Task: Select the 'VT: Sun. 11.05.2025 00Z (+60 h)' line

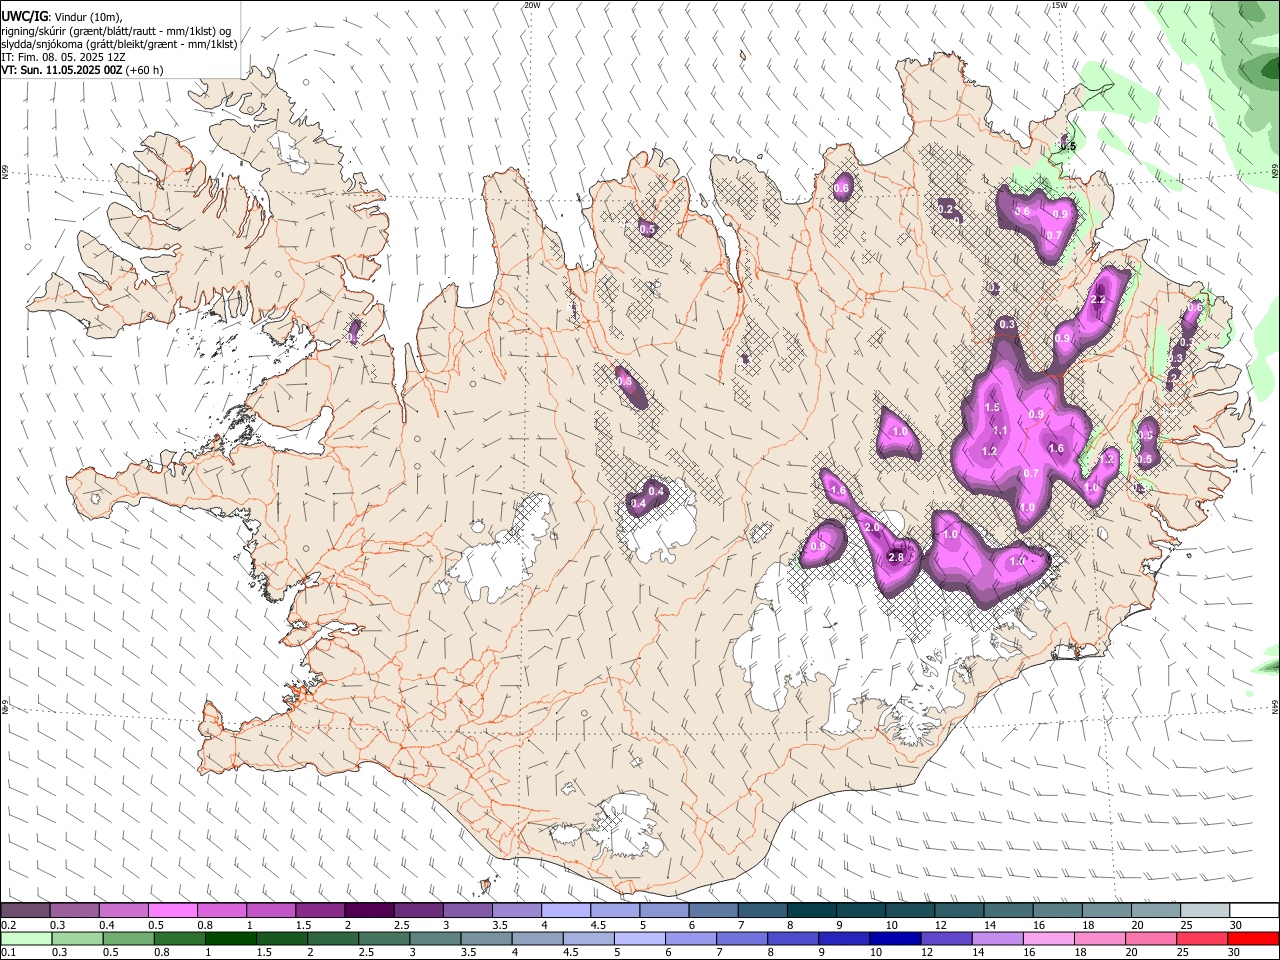Action: click(82, 70)
